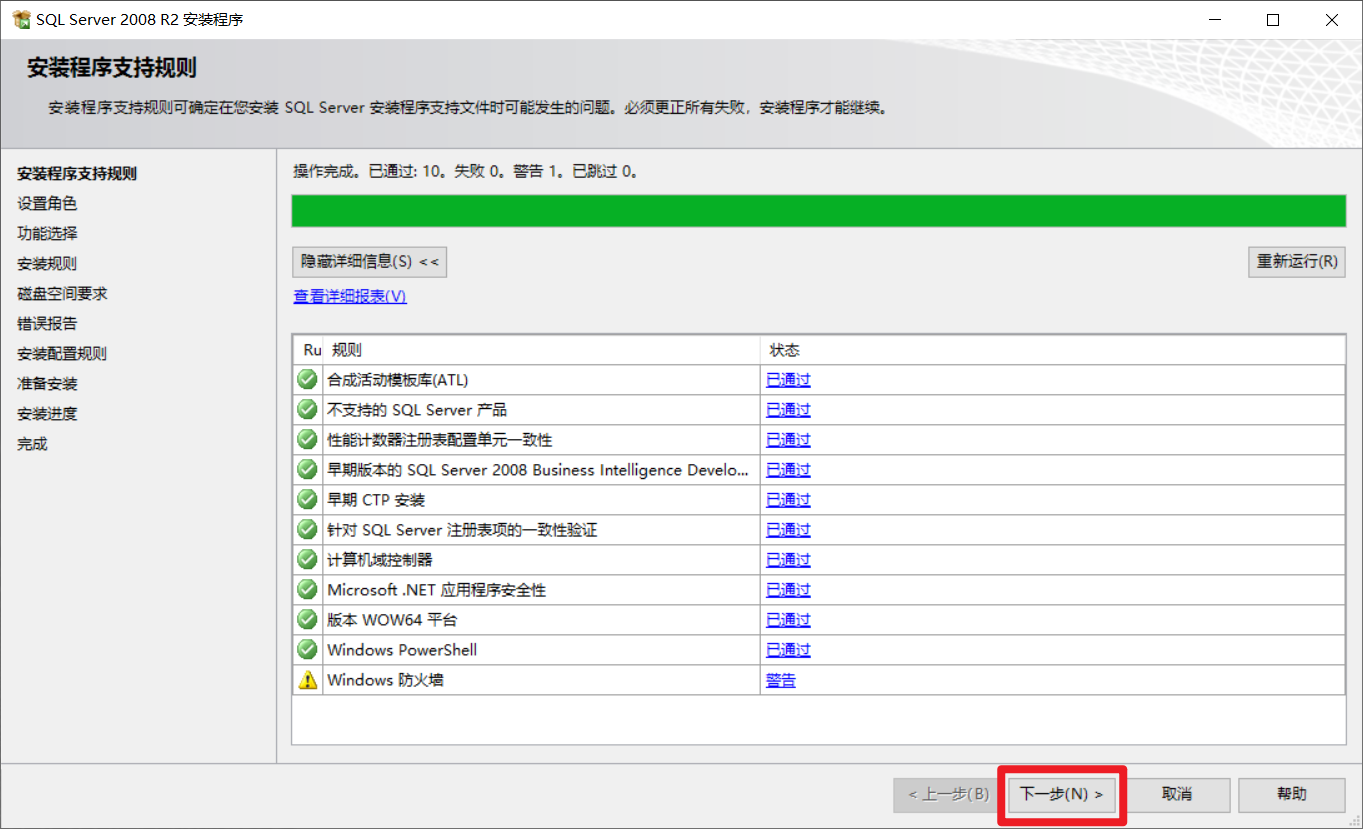Click check icon beside 早期 CTP 安装

coord(307,500)
